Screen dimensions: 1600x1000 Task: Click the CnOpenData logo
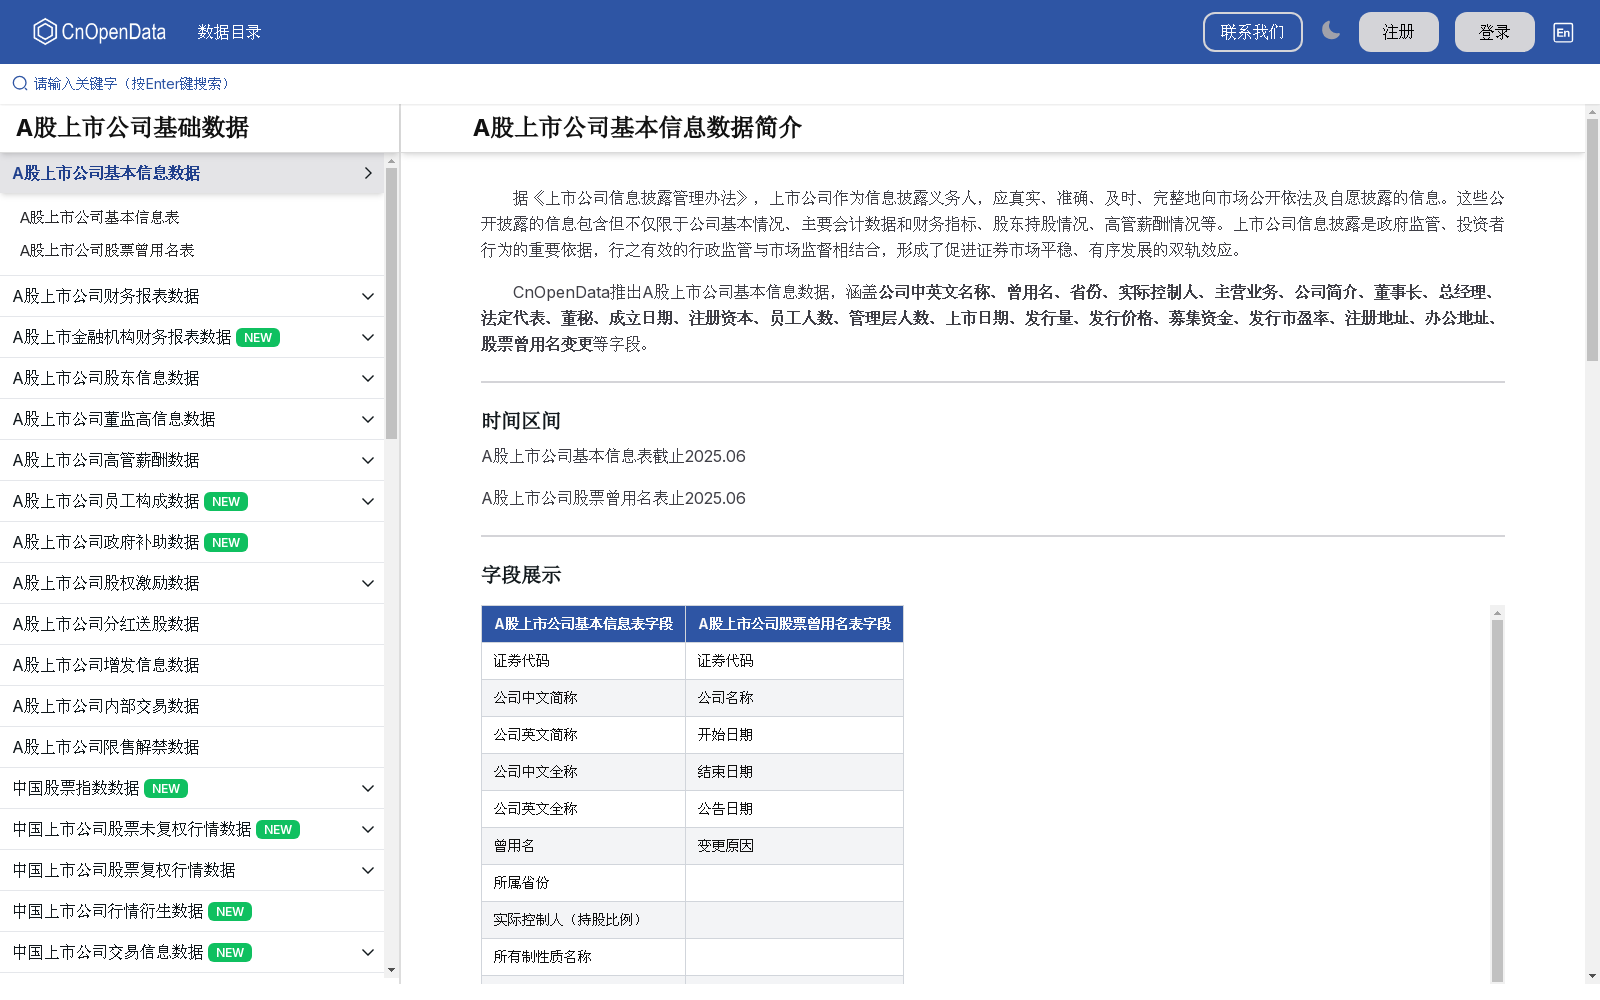coord(97,31)
